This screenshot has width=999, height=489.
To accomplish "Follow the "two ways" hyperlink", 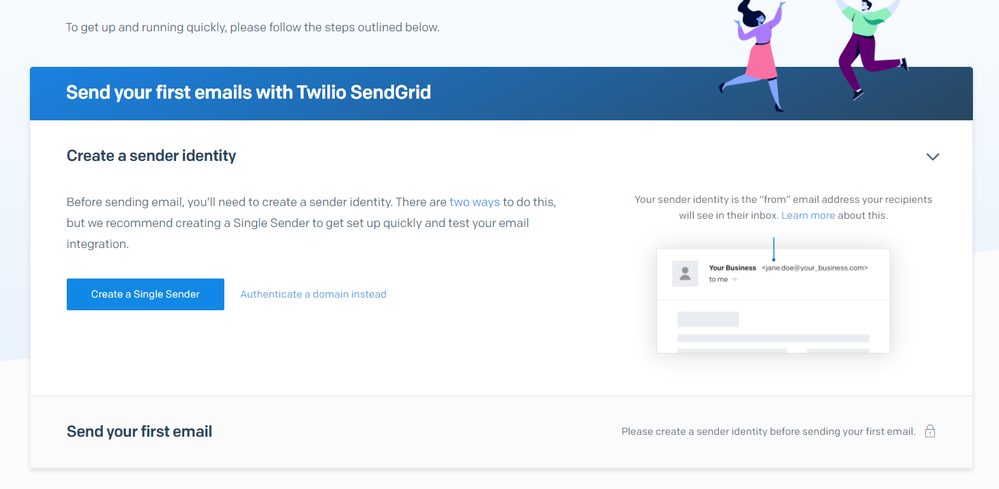I will (474, 202).
